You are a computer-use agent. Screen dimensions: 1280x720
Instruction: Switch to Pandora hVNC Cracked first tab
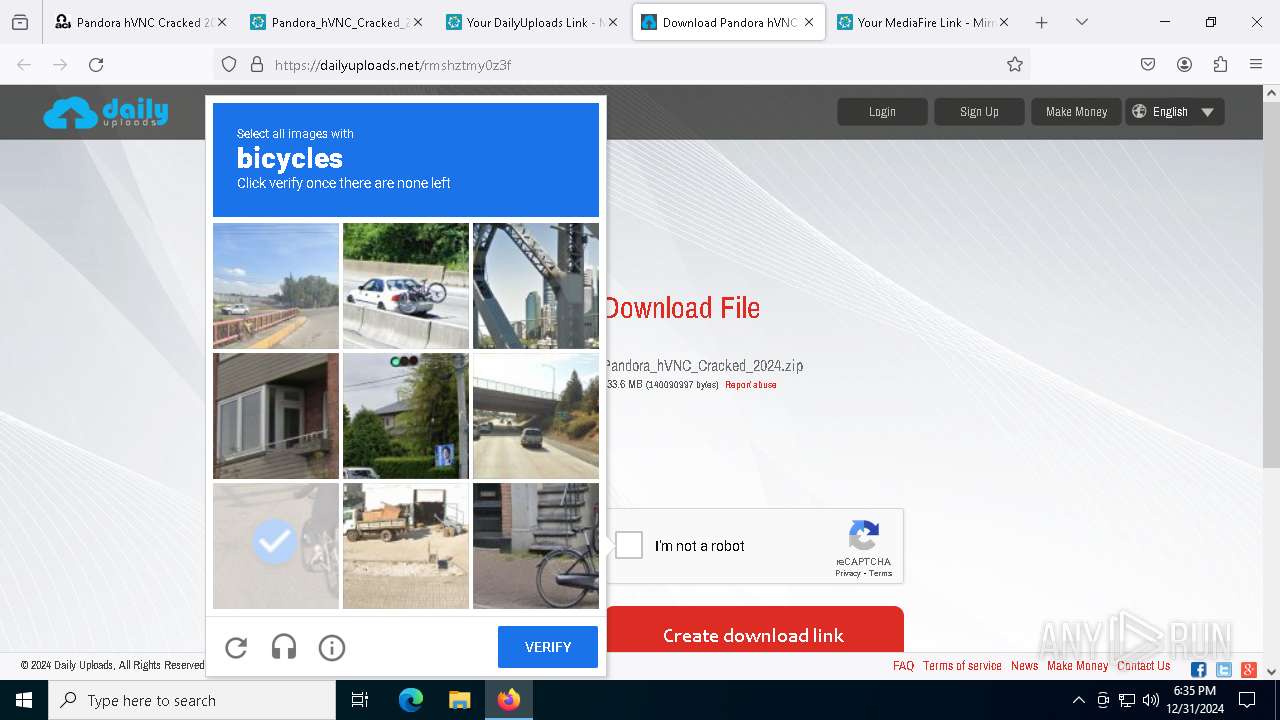(x=140, y=22)
